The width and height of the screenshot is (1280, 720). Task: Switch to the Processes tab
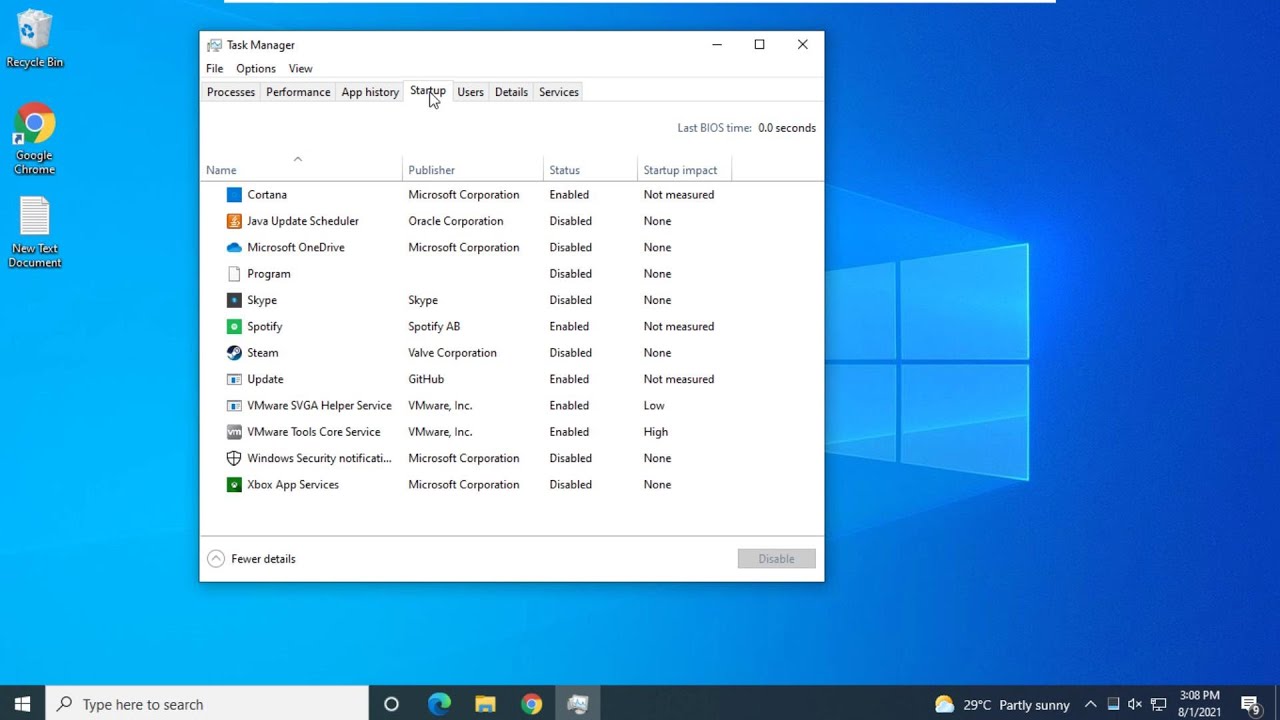coord(231,92)
